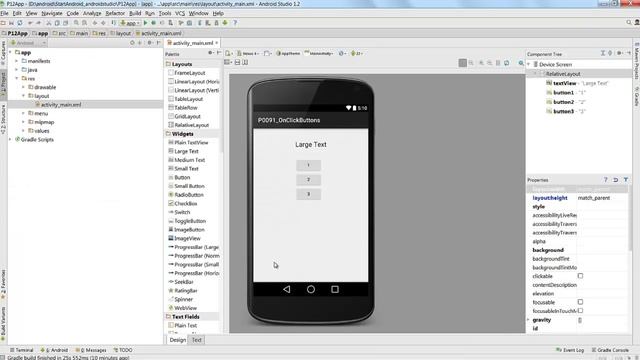Click the Help question mark toolbar icon

pyautogui.click(x=235, y=23)
